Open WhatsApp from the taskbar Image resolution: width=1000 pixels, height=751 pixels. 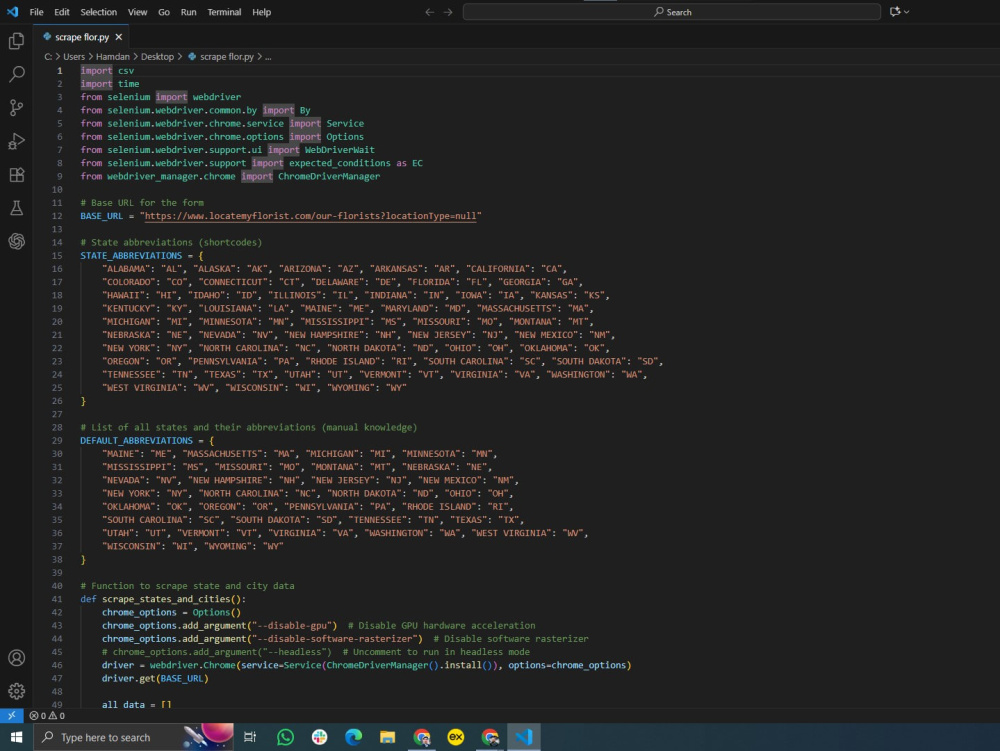pyautogui.click(x=285, y=737)
